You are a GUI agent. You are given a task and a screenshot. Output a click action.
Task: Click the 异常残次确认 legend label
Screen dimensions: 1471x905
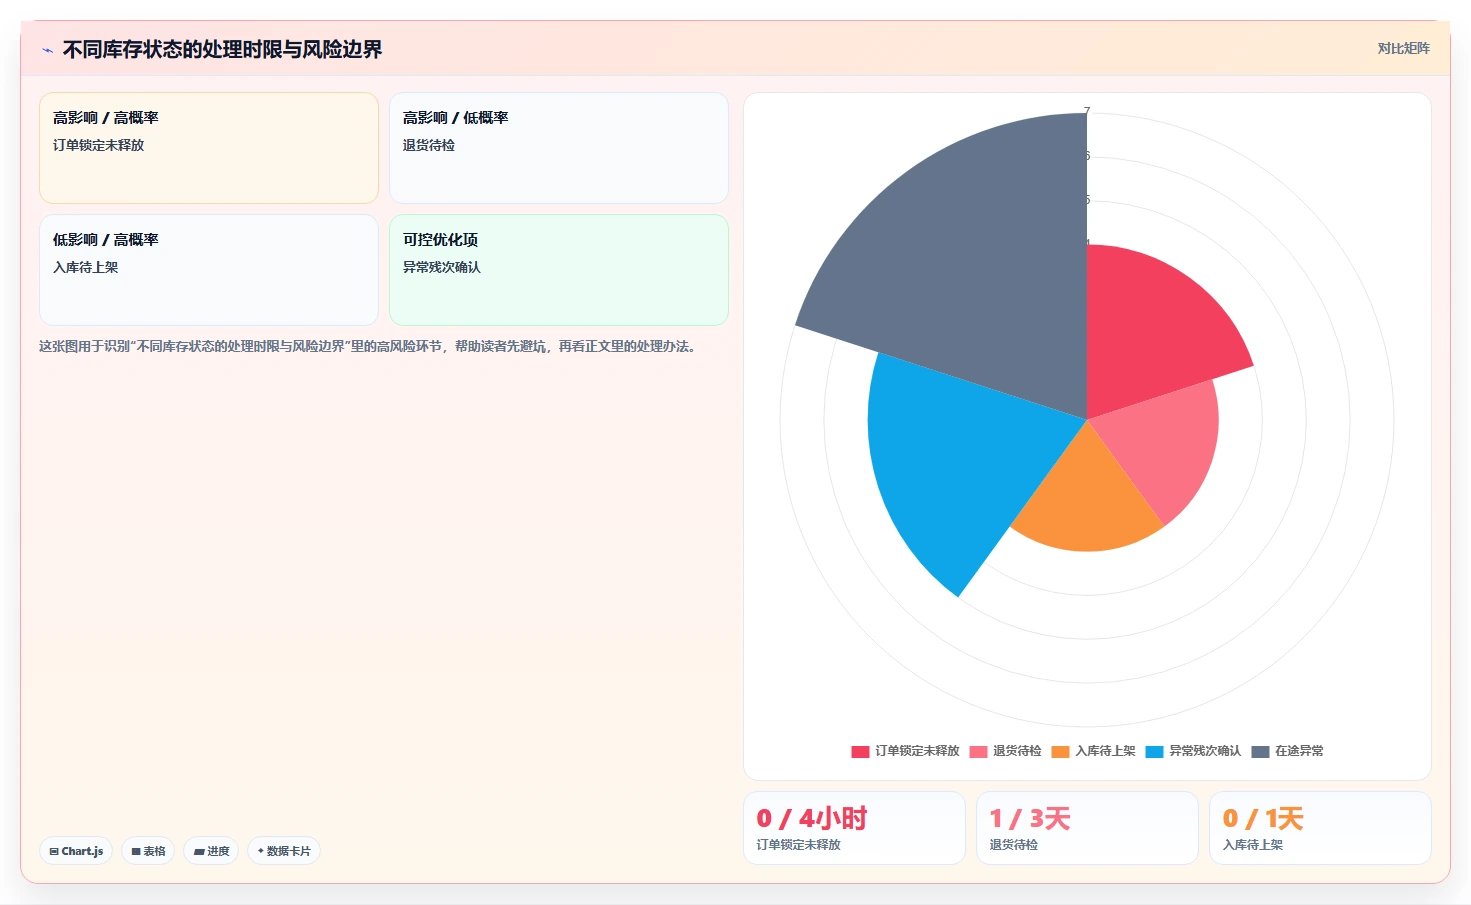point(1205,751)
